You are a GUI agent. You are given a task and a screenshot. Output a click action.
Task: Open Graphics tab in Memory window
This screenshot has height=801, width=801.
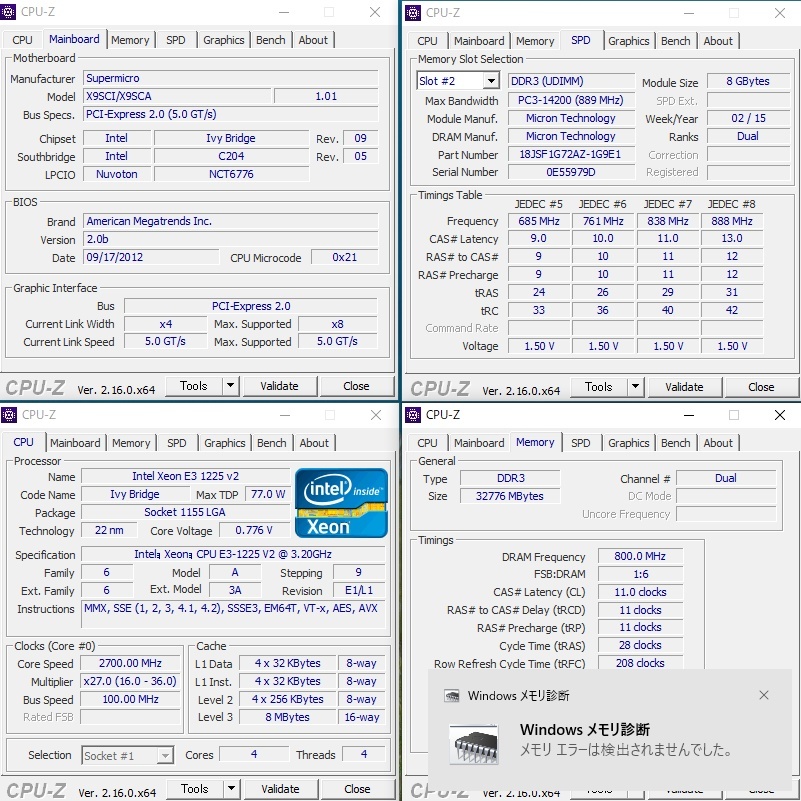coord(628,443)
